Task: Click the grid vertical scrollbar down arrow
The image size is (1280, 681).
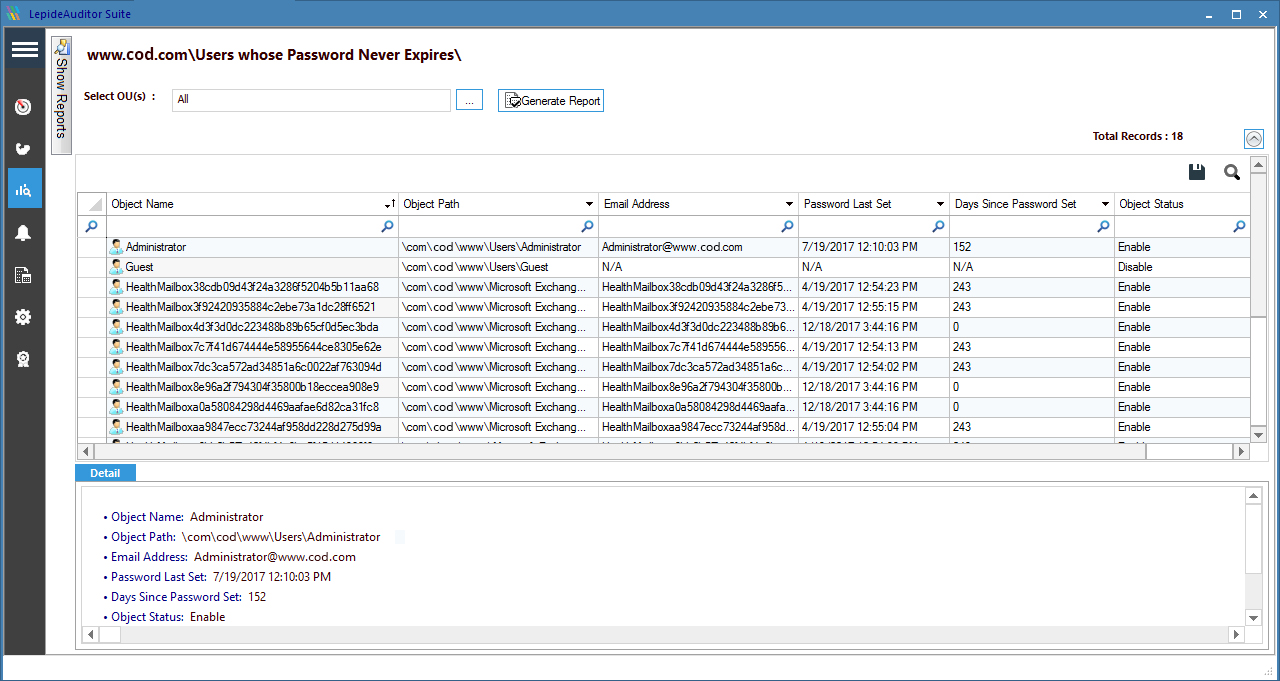Action: (x=1259, y=434)
